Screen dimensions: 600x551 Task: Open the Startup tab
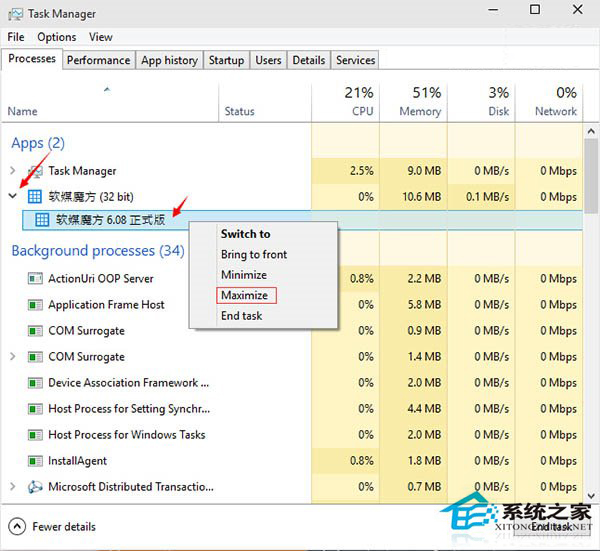227,60
